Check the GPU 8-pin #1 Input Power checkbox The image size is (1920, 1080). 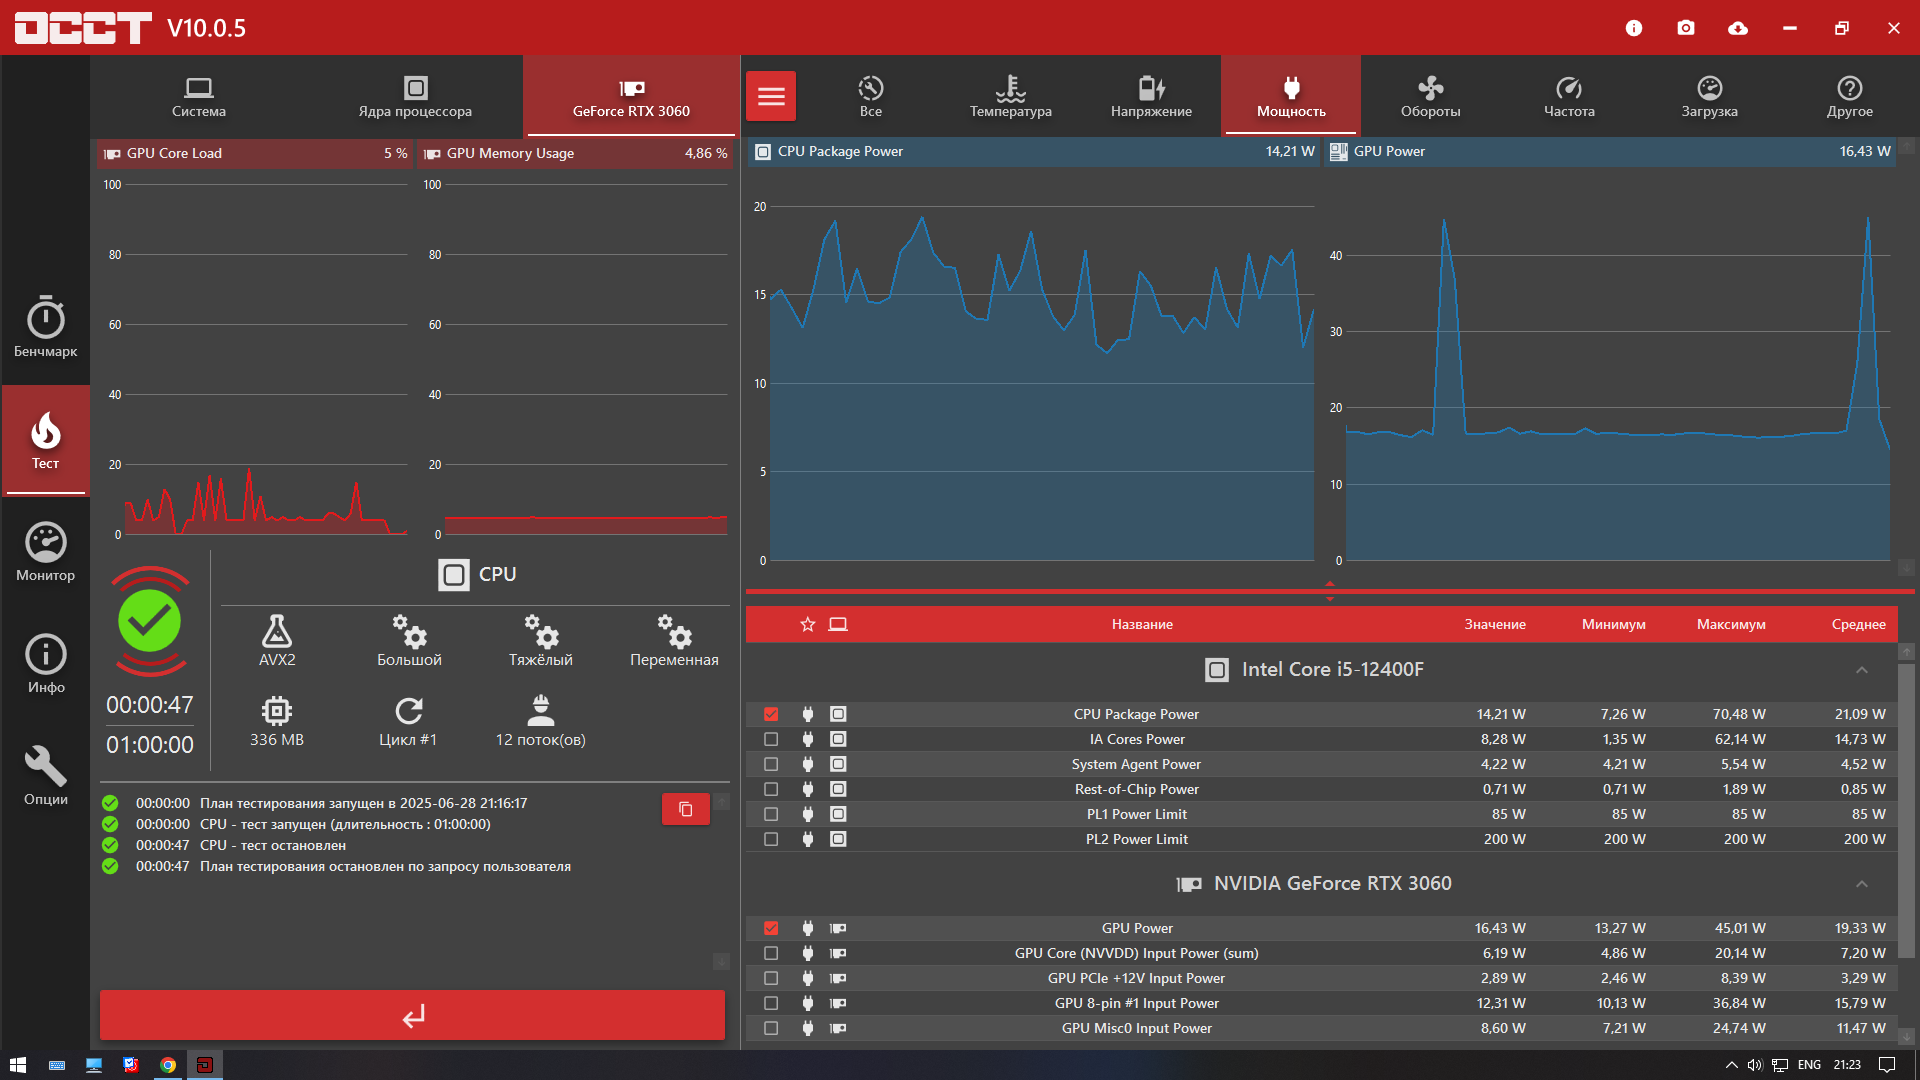tap(771, 1003)
